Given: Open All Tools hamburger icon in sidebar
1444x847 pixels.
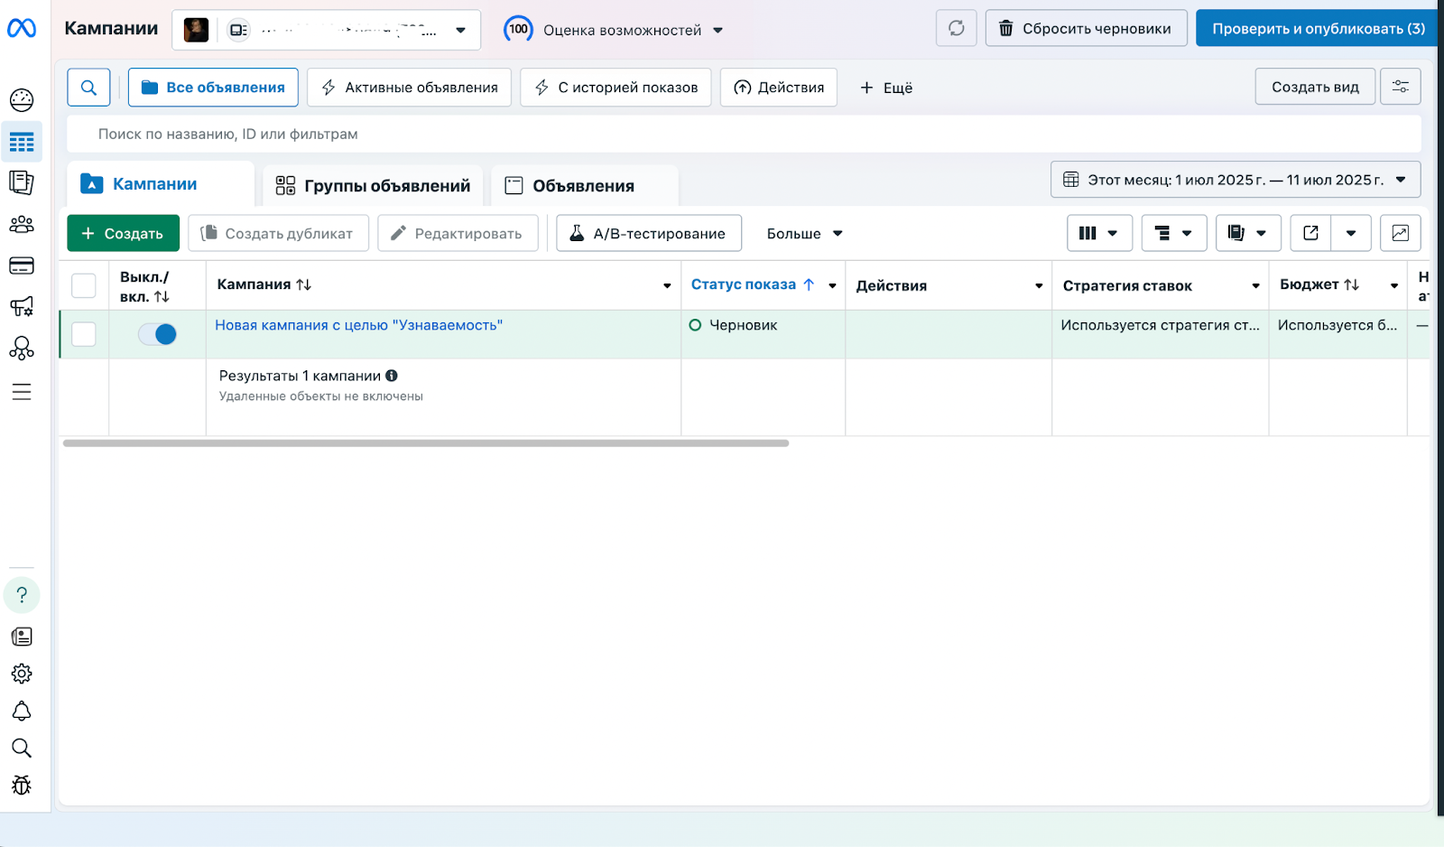Looking at the screenshot, I should 22,391.
